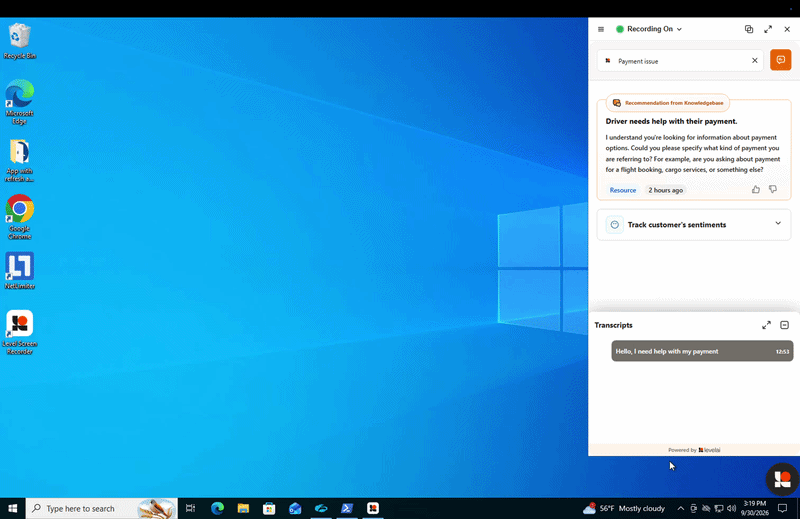Viewport: 800px width, 519px height.
Task: Open File Explorer from the taskbar
Action: pyautogui.click(x=243, y=508)
